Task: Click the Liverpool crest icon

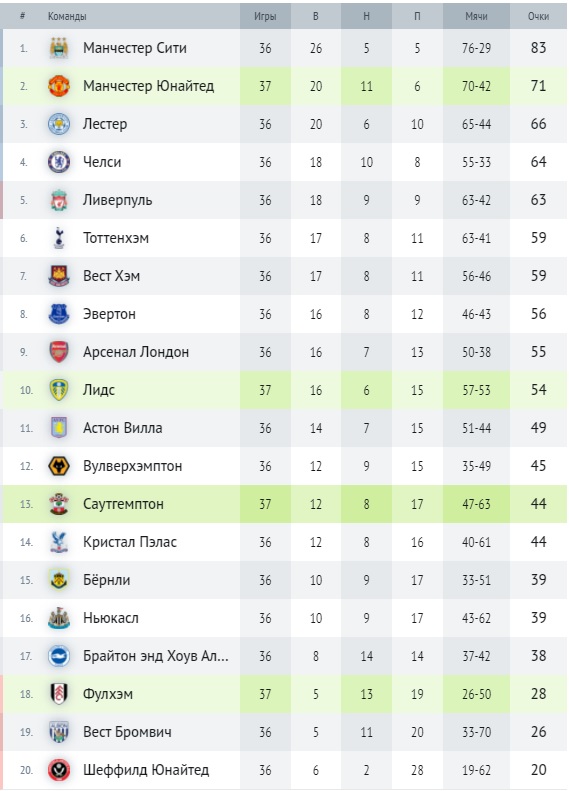Action: (x=59, y=200)
